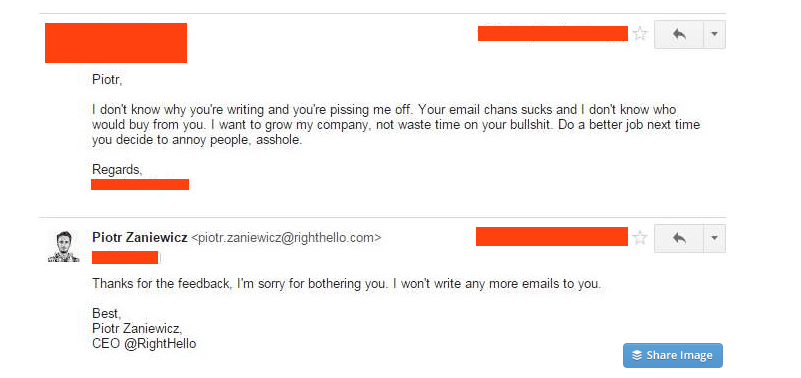
Task: Expand the redacted recipient line under Piotr's name
Action: (x=125, y=257)
